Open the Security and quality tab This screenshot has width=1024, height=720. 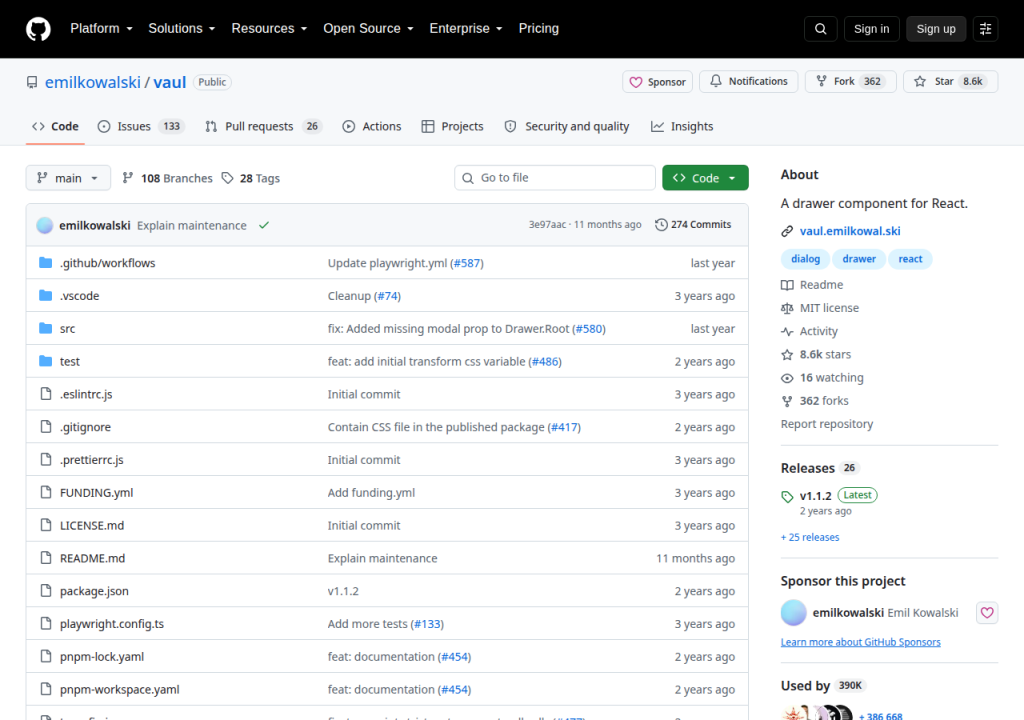(567, 126)
